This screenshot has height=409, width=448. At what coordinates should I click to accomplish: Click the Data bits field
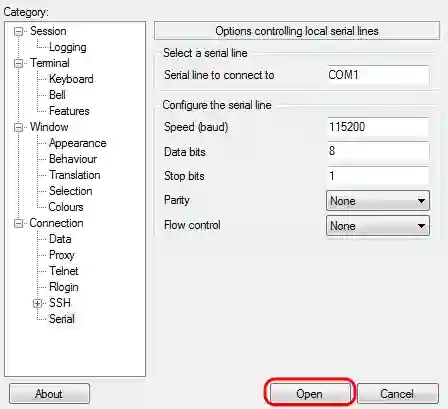378,152
